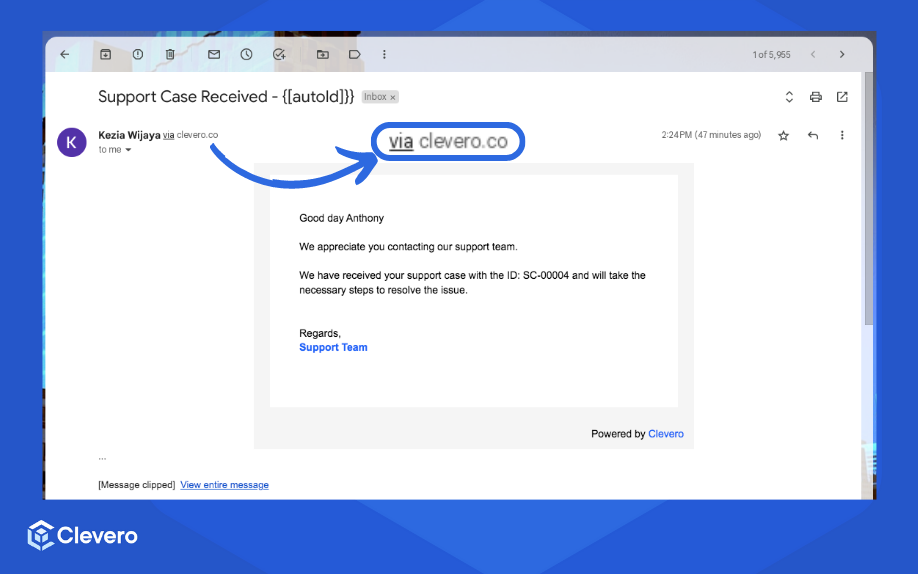Screen dimensions: 918x574
Task: Click Kezia Wijaya's K avatar
Action: click(x=71, y=142)
